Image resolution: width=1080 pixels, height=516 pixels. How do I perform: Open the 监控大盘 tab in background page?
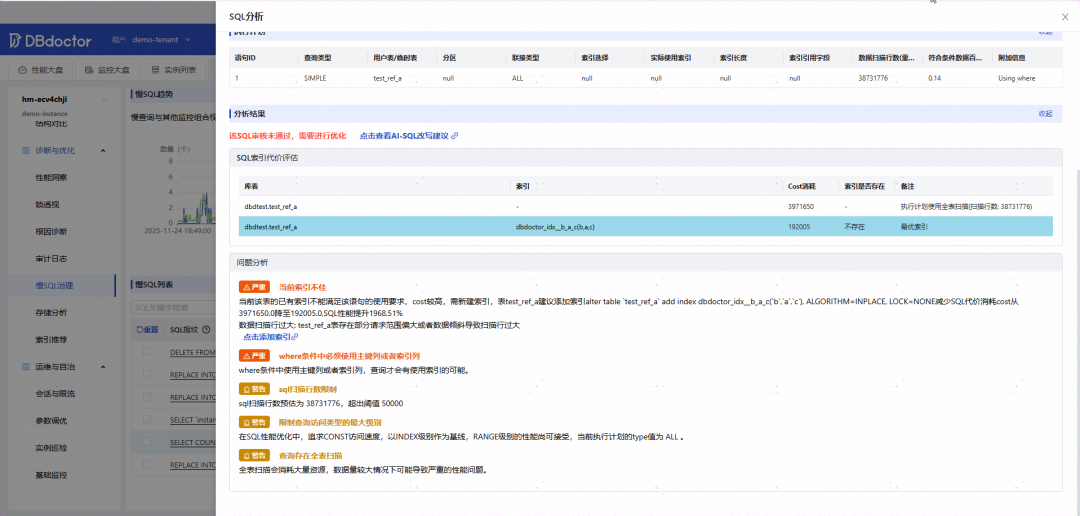pos(108,70)
